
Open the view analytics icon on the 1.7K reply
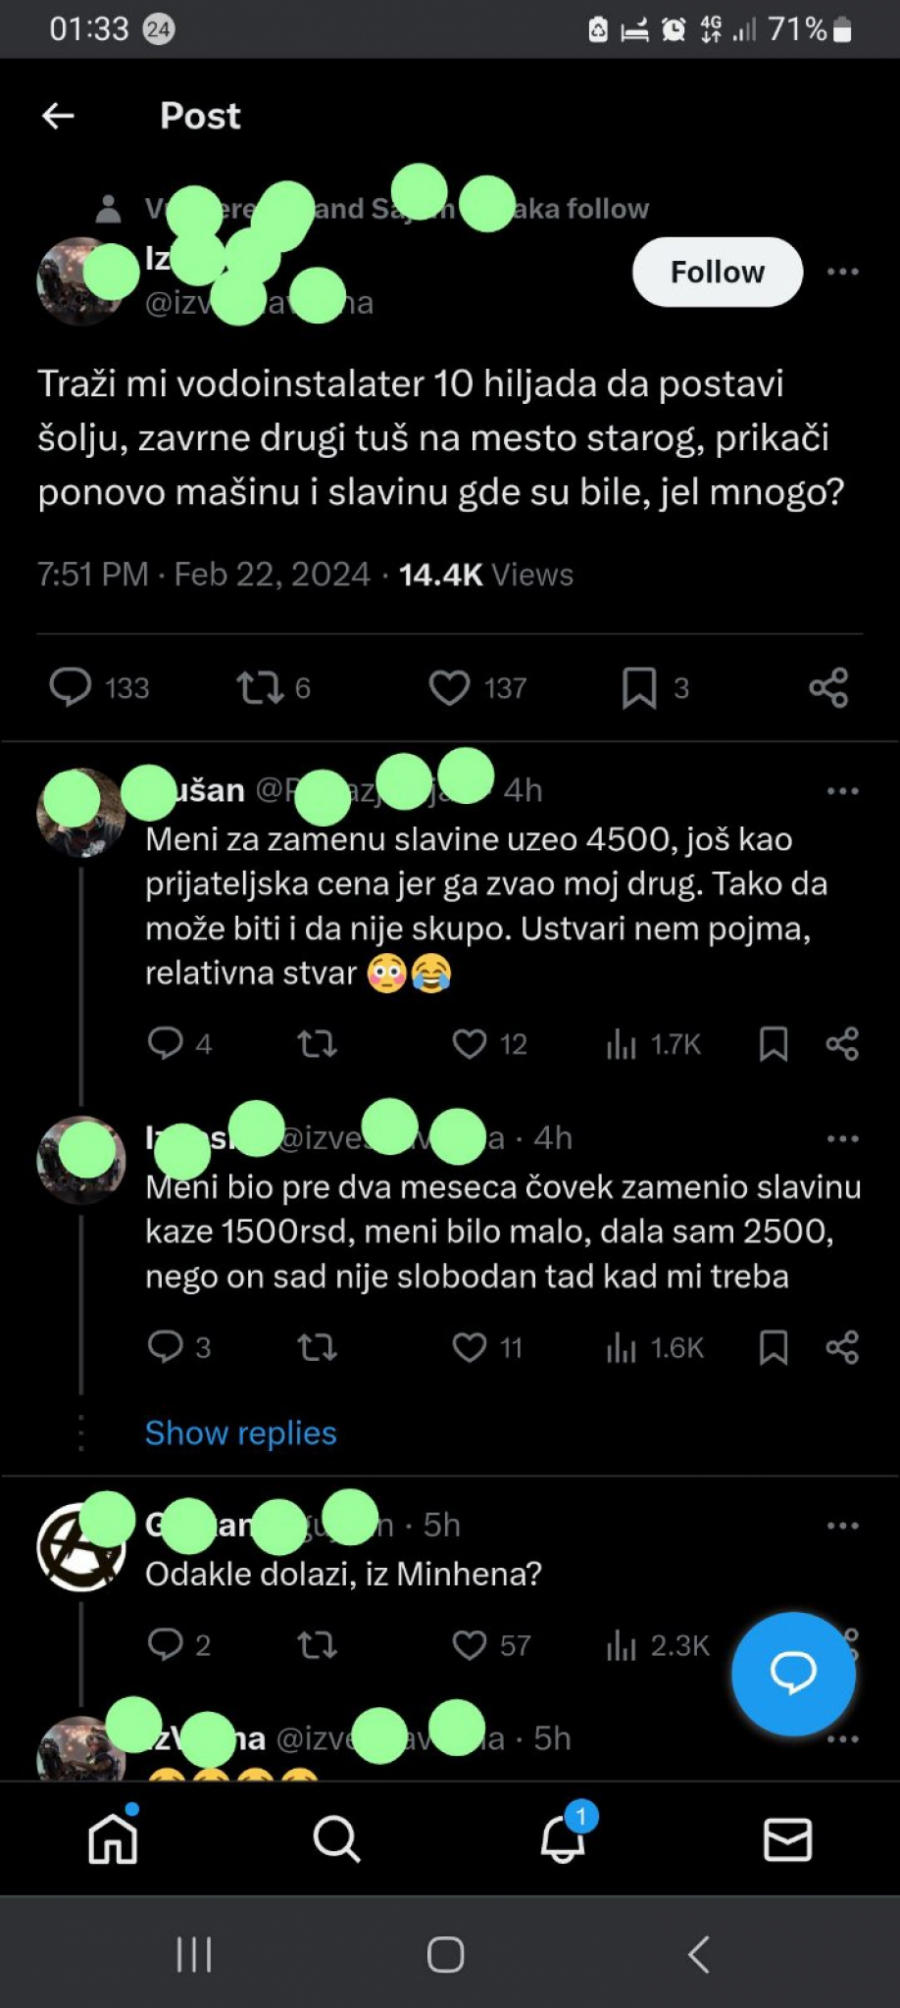623,1043
